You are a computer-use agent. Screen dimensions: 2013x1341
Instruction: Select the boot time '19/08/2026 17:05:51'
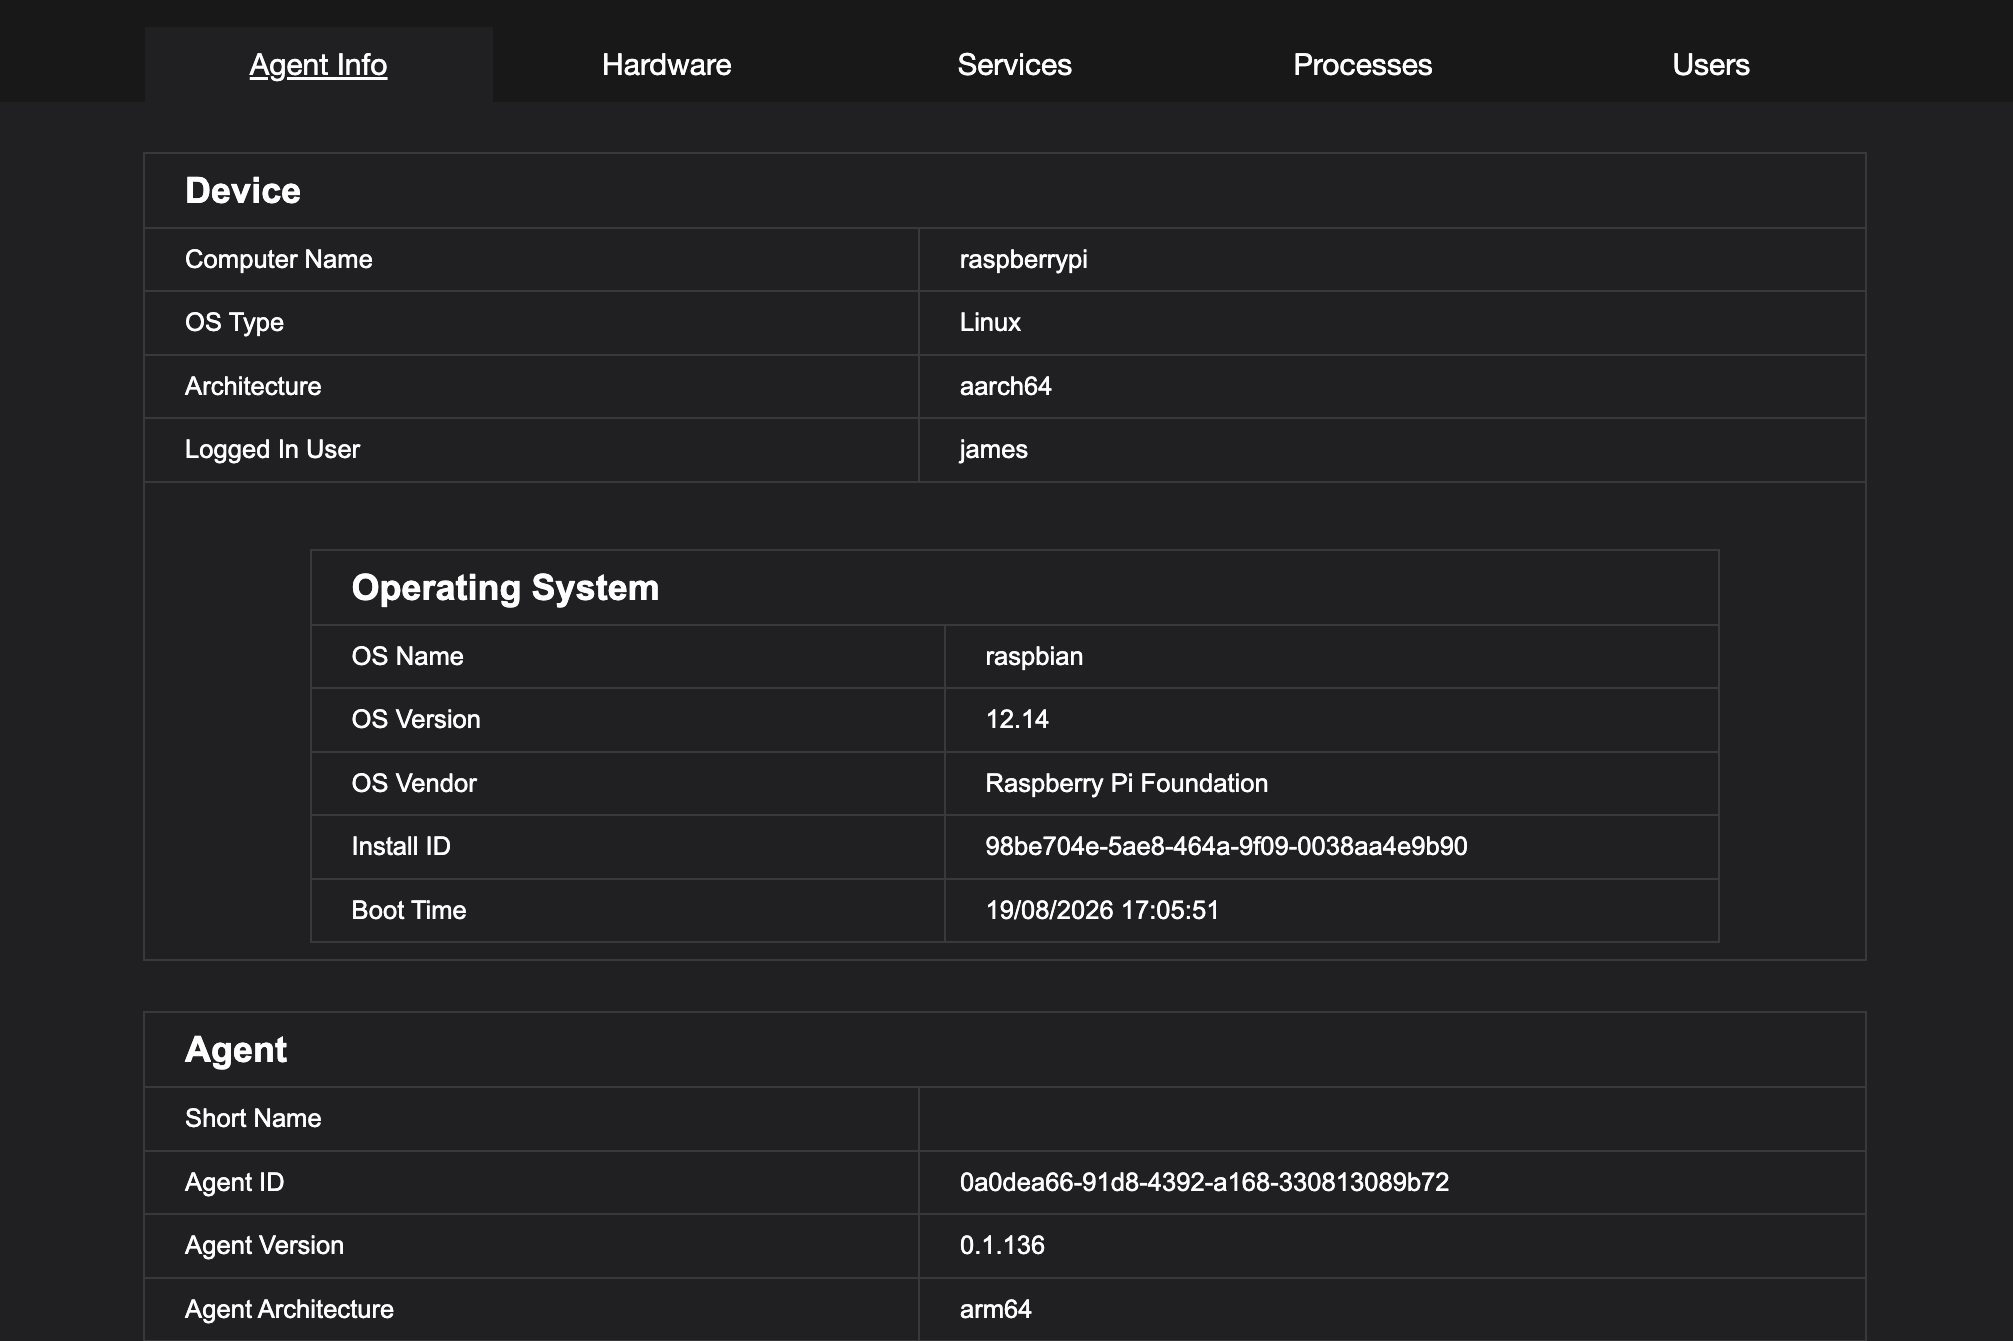pyautogui.click(x=1102, y=910)
